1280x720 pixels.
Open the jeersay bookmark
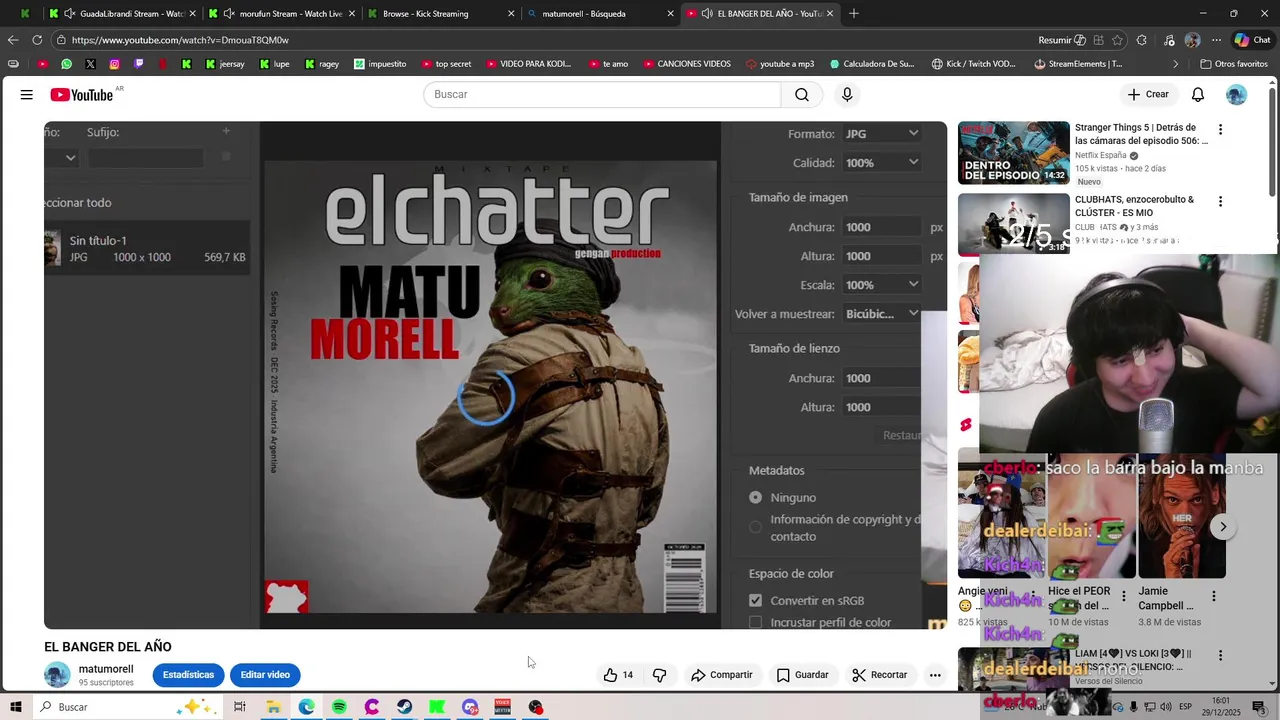pyautogui.click(x=224, y=64)
